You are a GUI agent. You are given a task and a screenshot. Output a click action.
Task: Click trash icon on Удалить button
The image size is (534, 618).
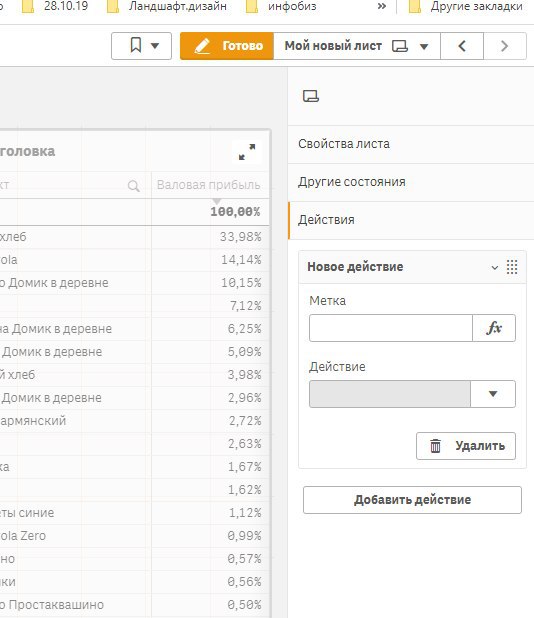pos(435,446)
